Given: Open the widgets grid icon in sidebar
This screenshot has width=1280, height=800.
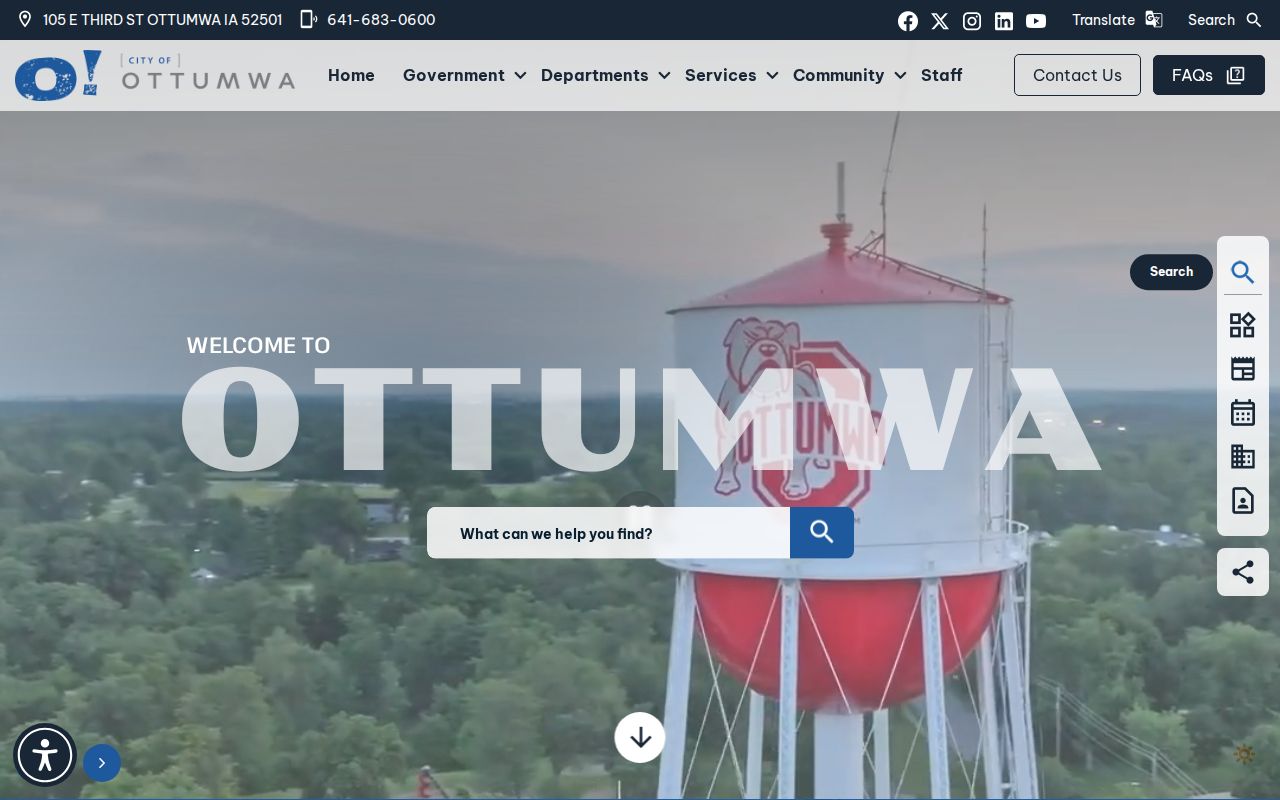Looking at the screenshot, I should point(1243,325).
